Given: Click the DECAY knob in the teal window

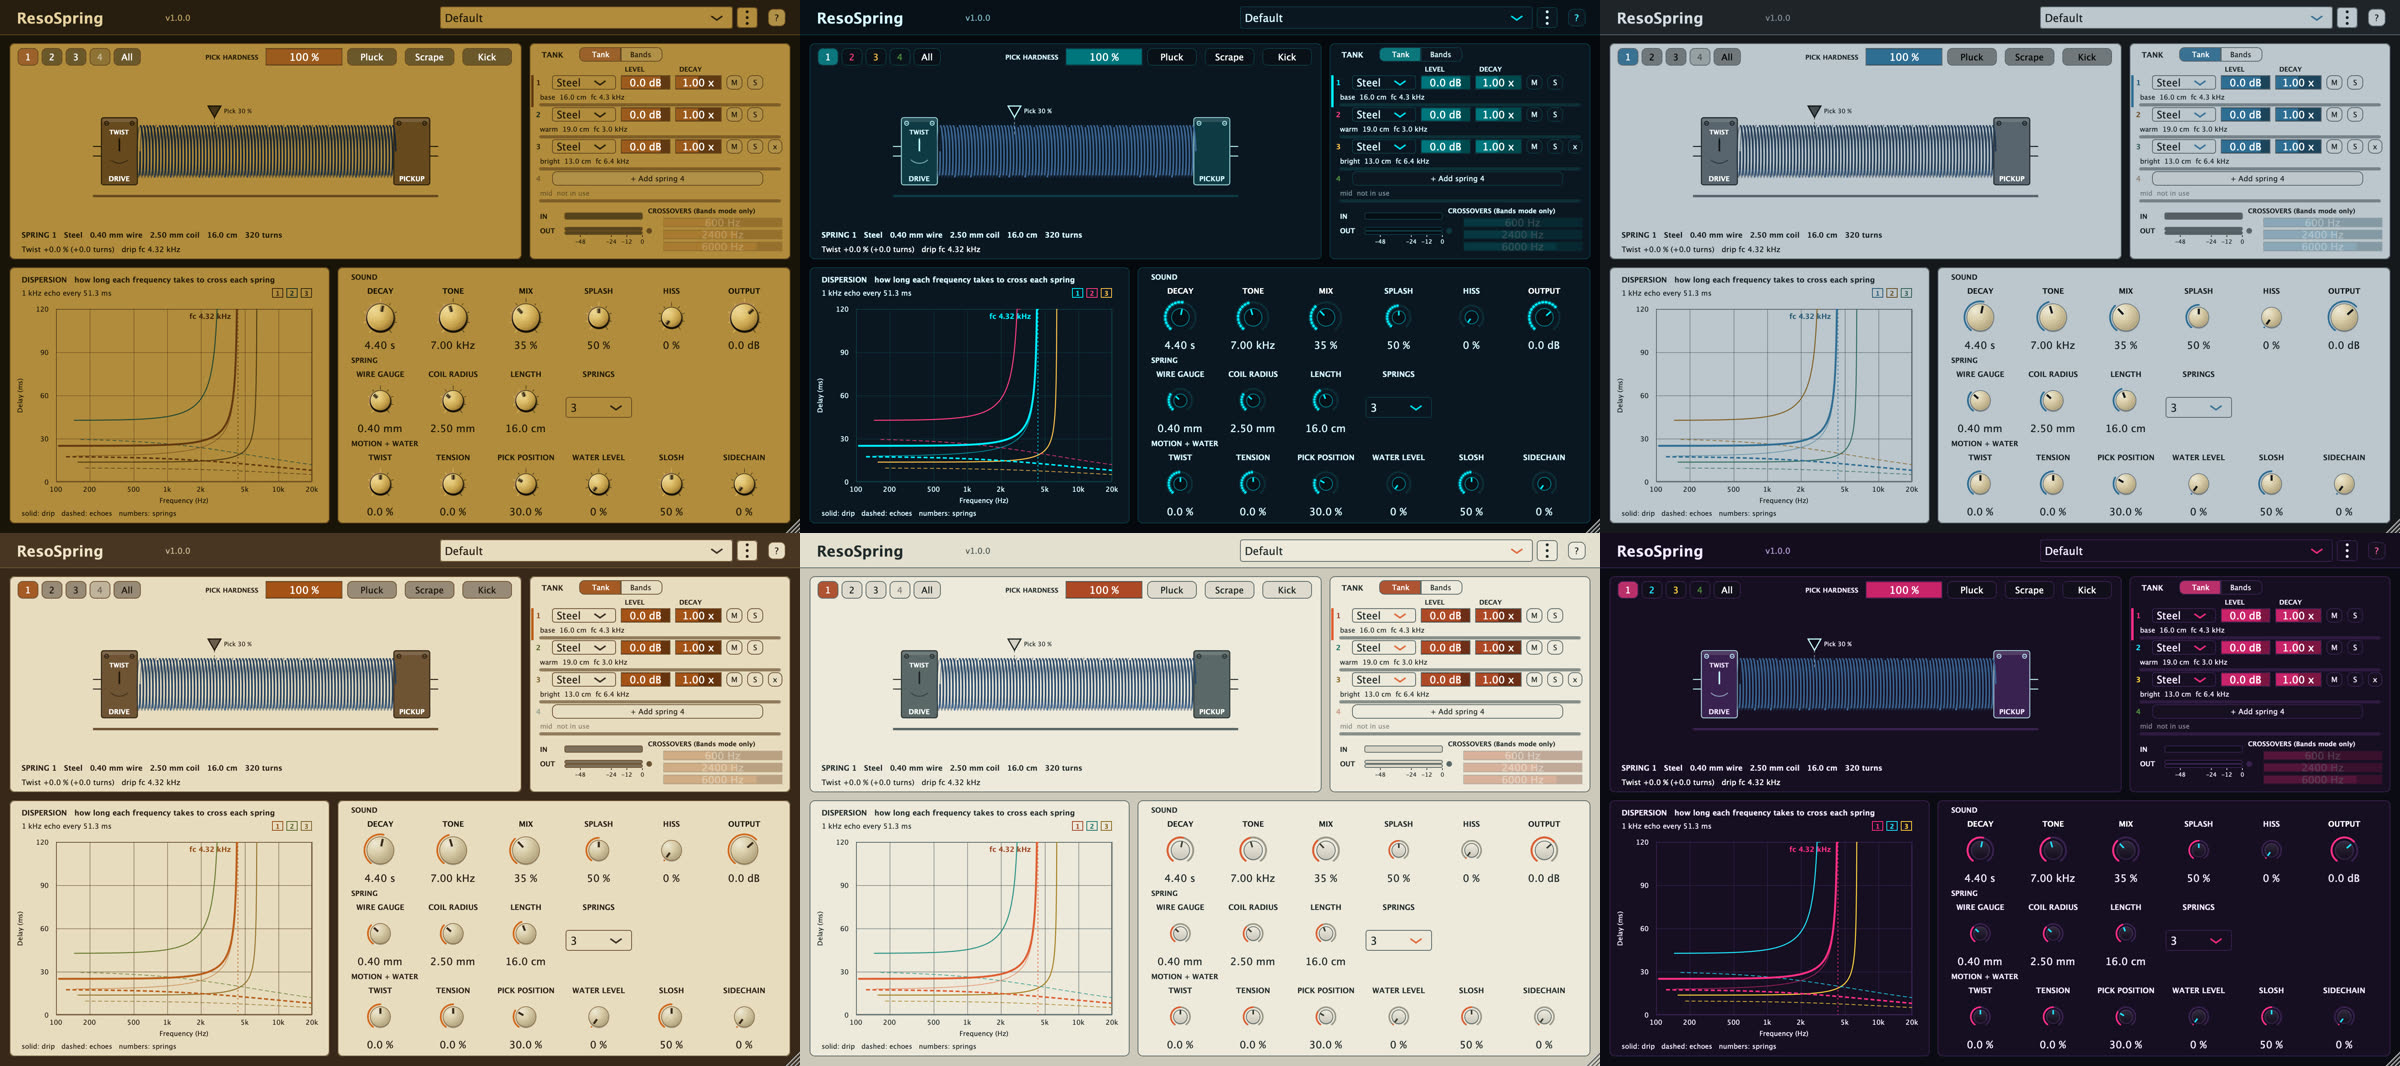Looking at the screenshot, I should (x=1180, y=317).
